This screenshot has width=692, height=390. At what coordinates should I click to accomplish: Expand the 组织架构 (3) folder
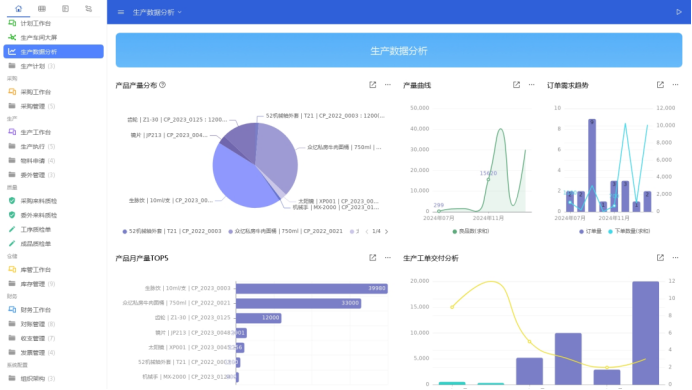(x=53, y=379)
